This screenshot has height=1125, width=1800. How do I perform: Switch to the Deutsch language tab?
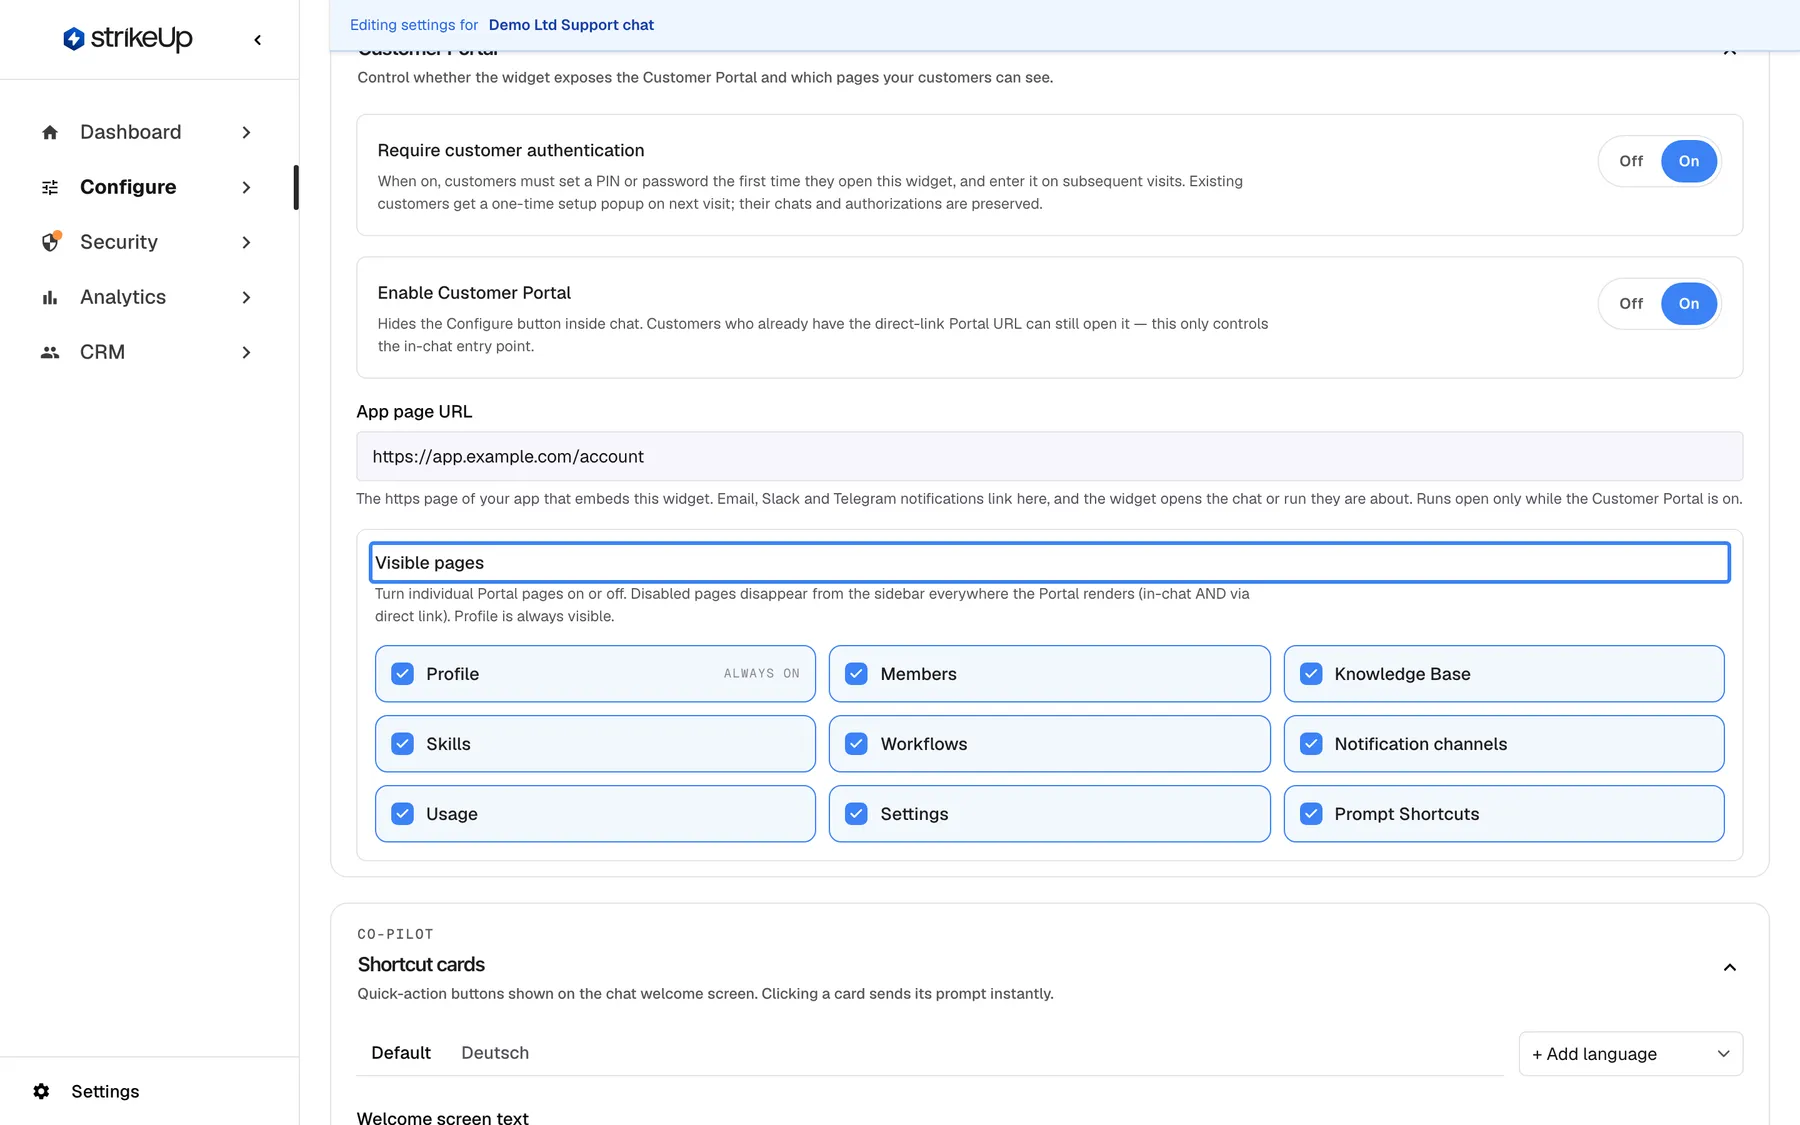tap(495, 1053)
